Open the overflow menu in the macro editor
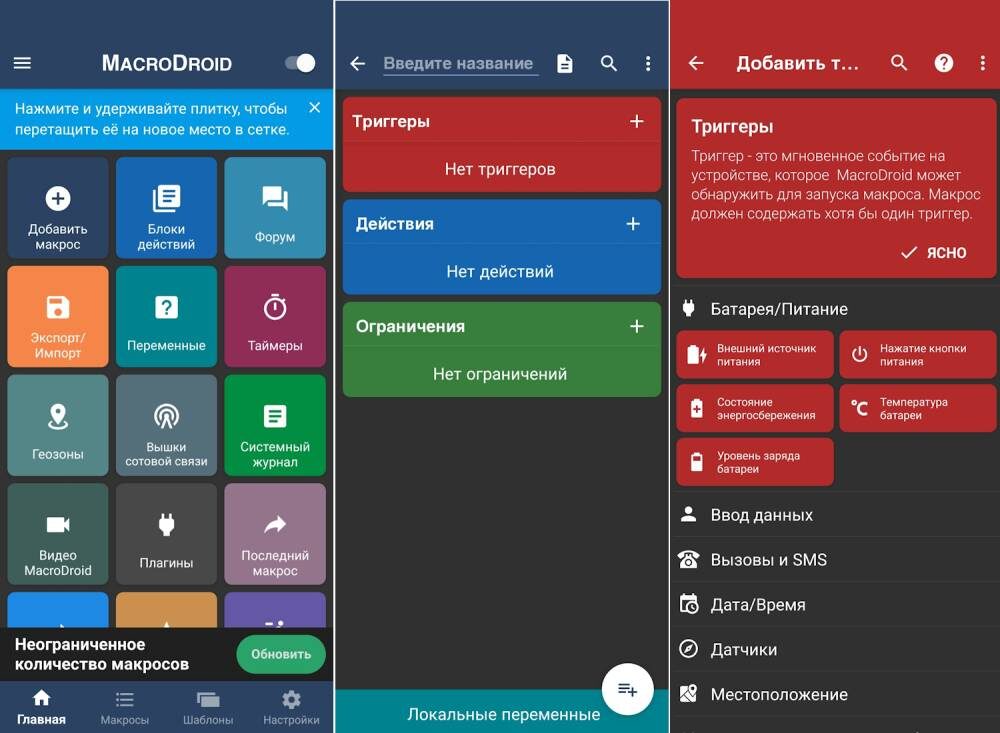 click(x=648, y=63)
